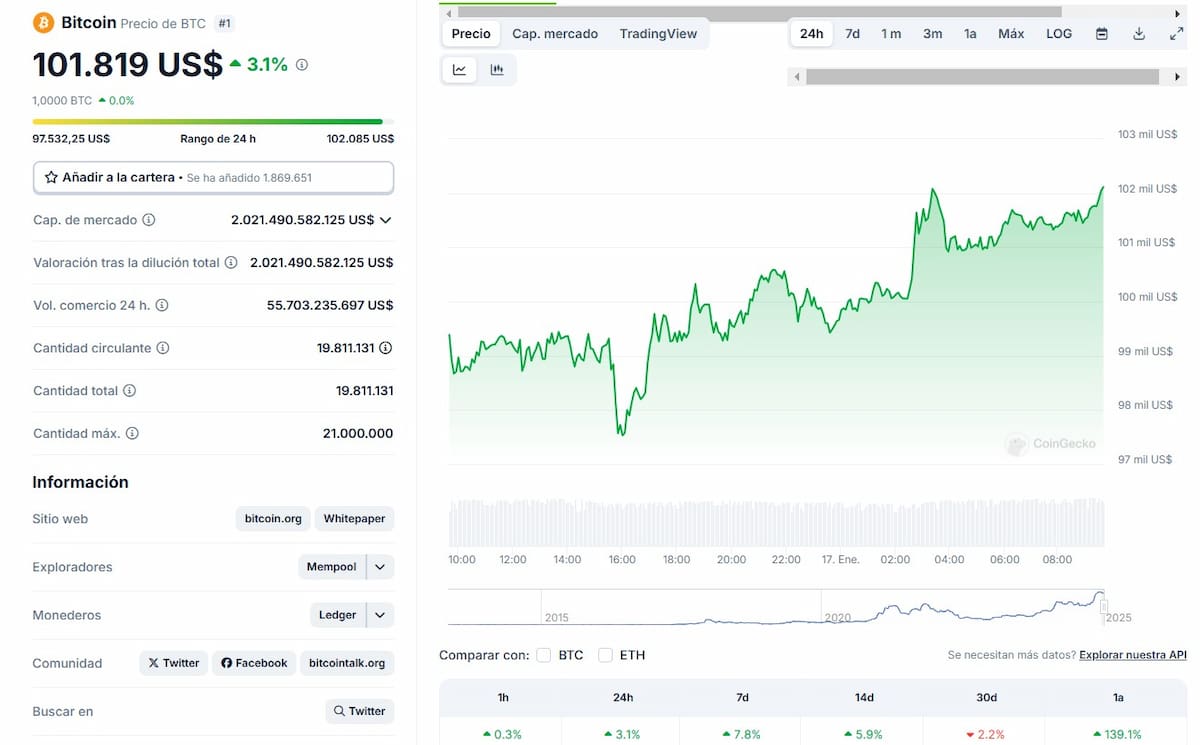Open the Explorar nuestra API link
Viewport: 1200px width, 745px height.
point(1131,655)
